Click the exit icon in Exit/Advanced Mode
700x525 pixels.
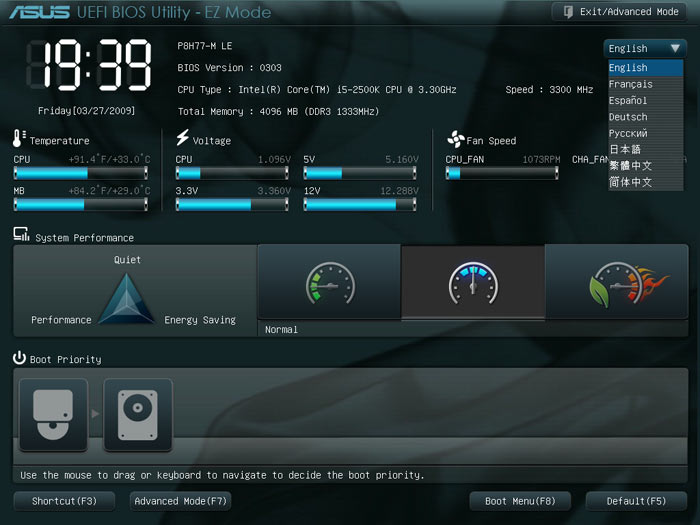coord(568,12)
